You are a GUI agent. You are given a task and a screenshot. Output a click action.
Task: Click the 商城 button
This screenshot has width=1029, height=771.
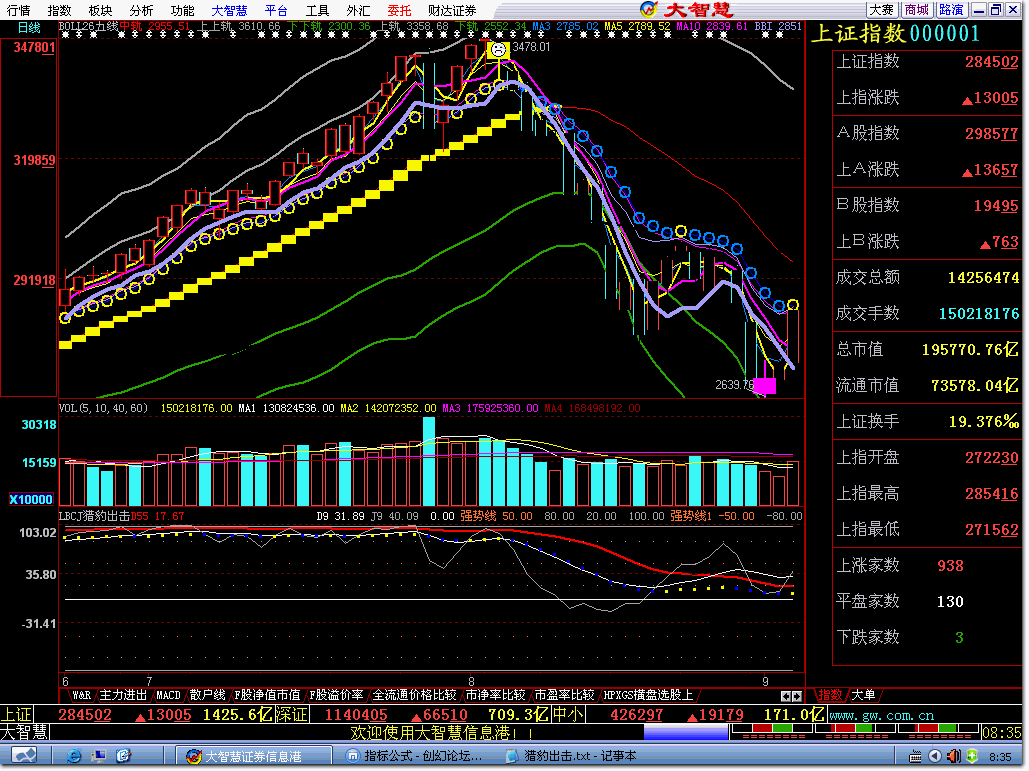(917, 10)
